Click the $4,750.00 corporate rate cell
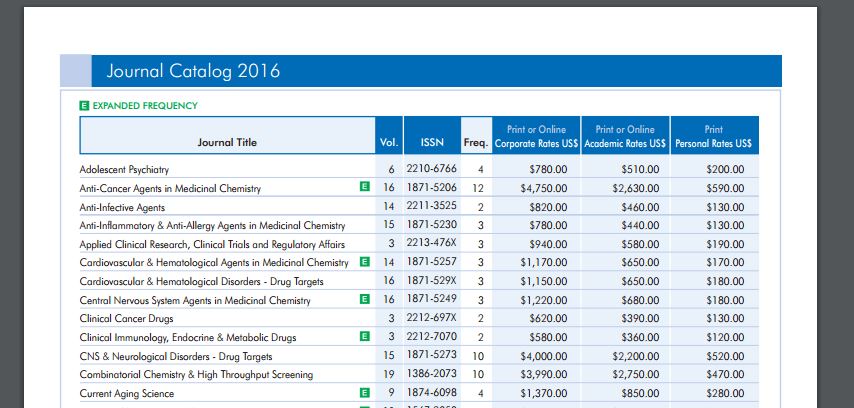Image resolution: width=854 pixels, height=408 pixels. pyautogui.click(x=544, y=188)
